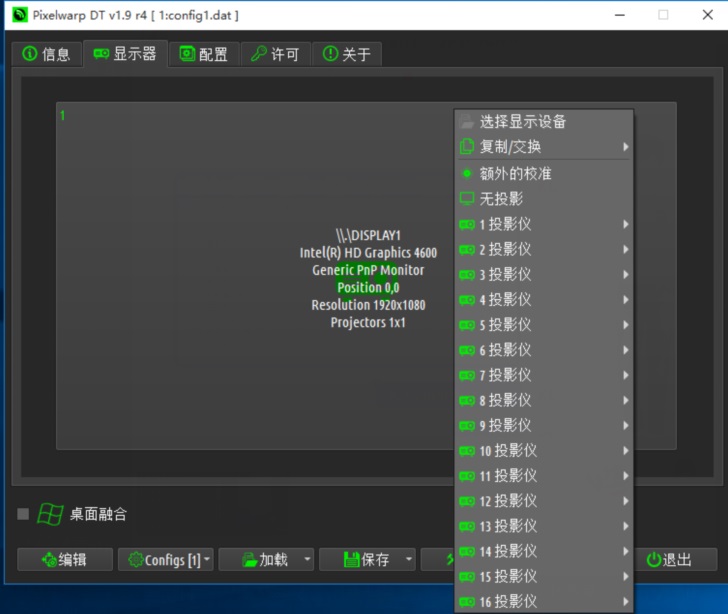Click the 4 投影仪 label
Screen dimensions: 728x614
[x=505, y=300]
